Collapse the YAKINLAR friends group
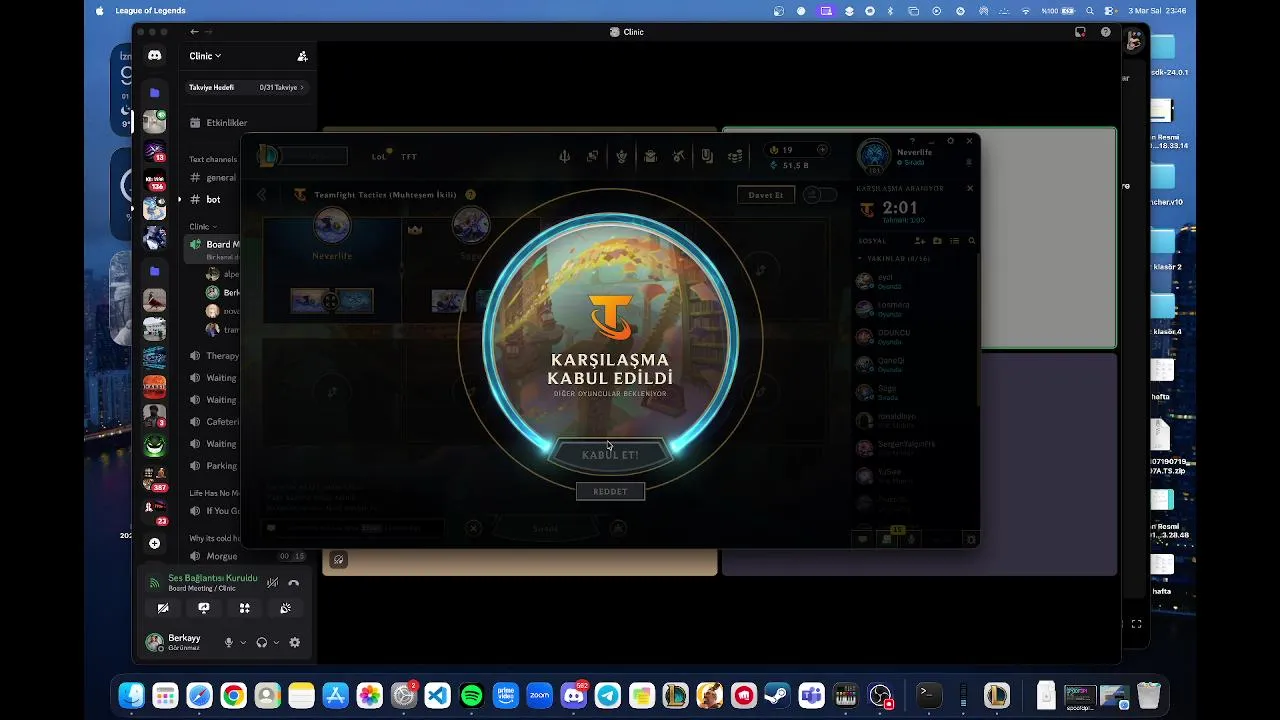The width and height of the screenshot is (1280, 720). click(x=896, y=258)
